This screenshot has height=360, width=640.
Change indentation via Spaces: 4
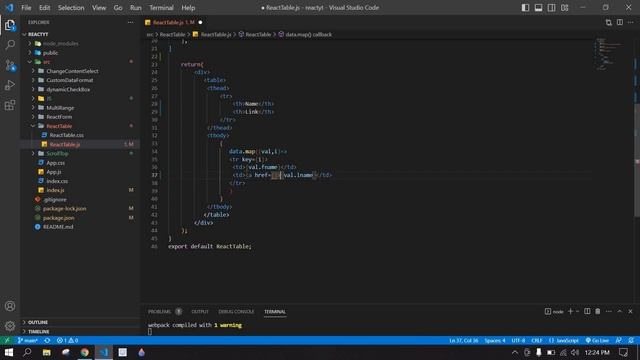tap(495, 340)
